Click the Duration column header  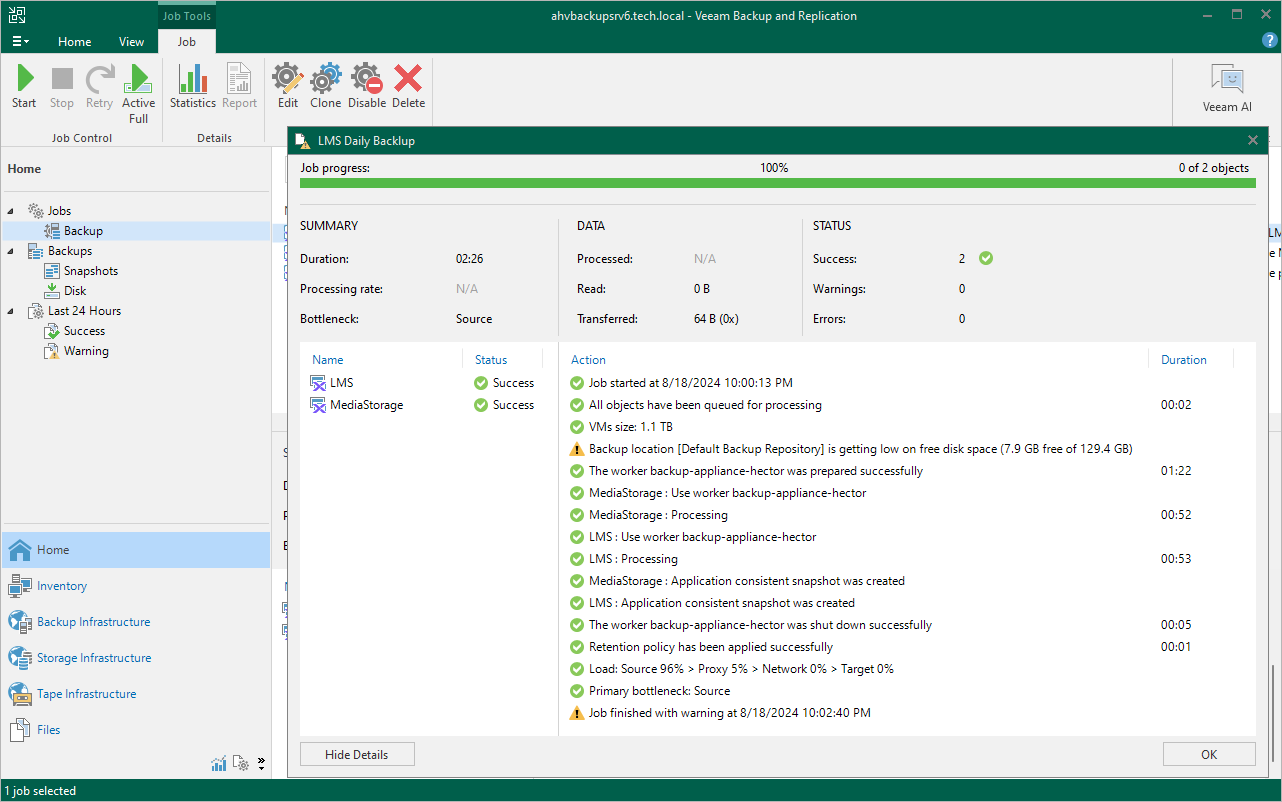(x=1184, y=360)
